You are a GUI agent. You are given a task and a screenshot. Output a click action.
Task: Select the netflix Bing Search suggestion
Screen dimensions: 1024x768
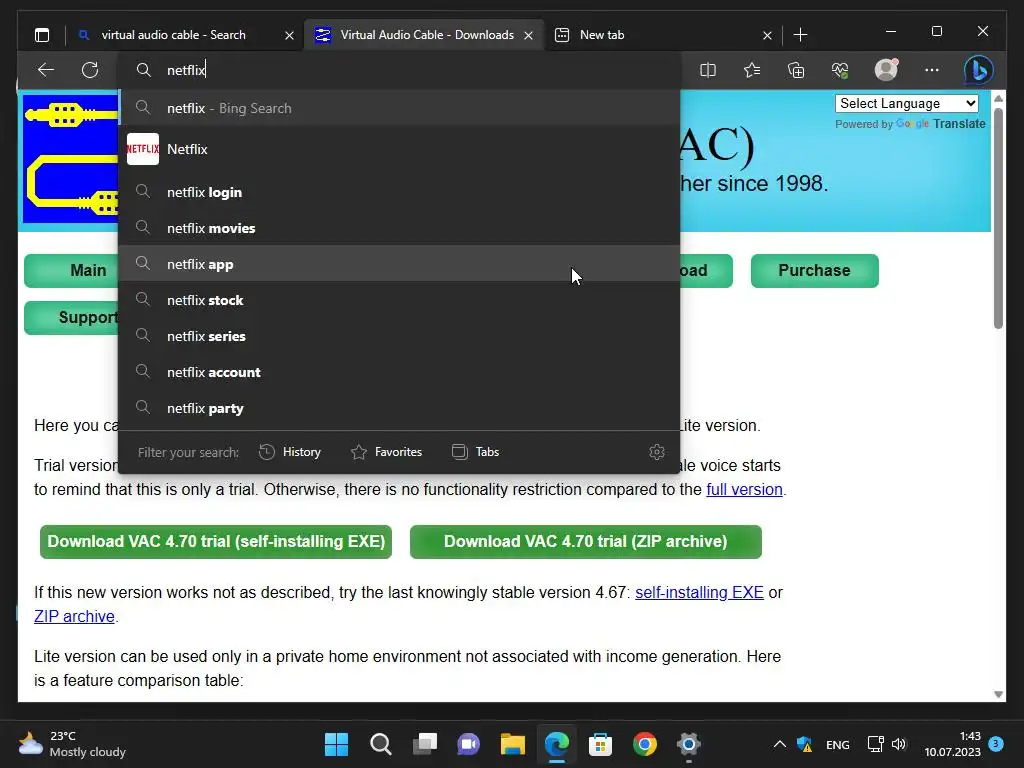(x=399, y=108)
